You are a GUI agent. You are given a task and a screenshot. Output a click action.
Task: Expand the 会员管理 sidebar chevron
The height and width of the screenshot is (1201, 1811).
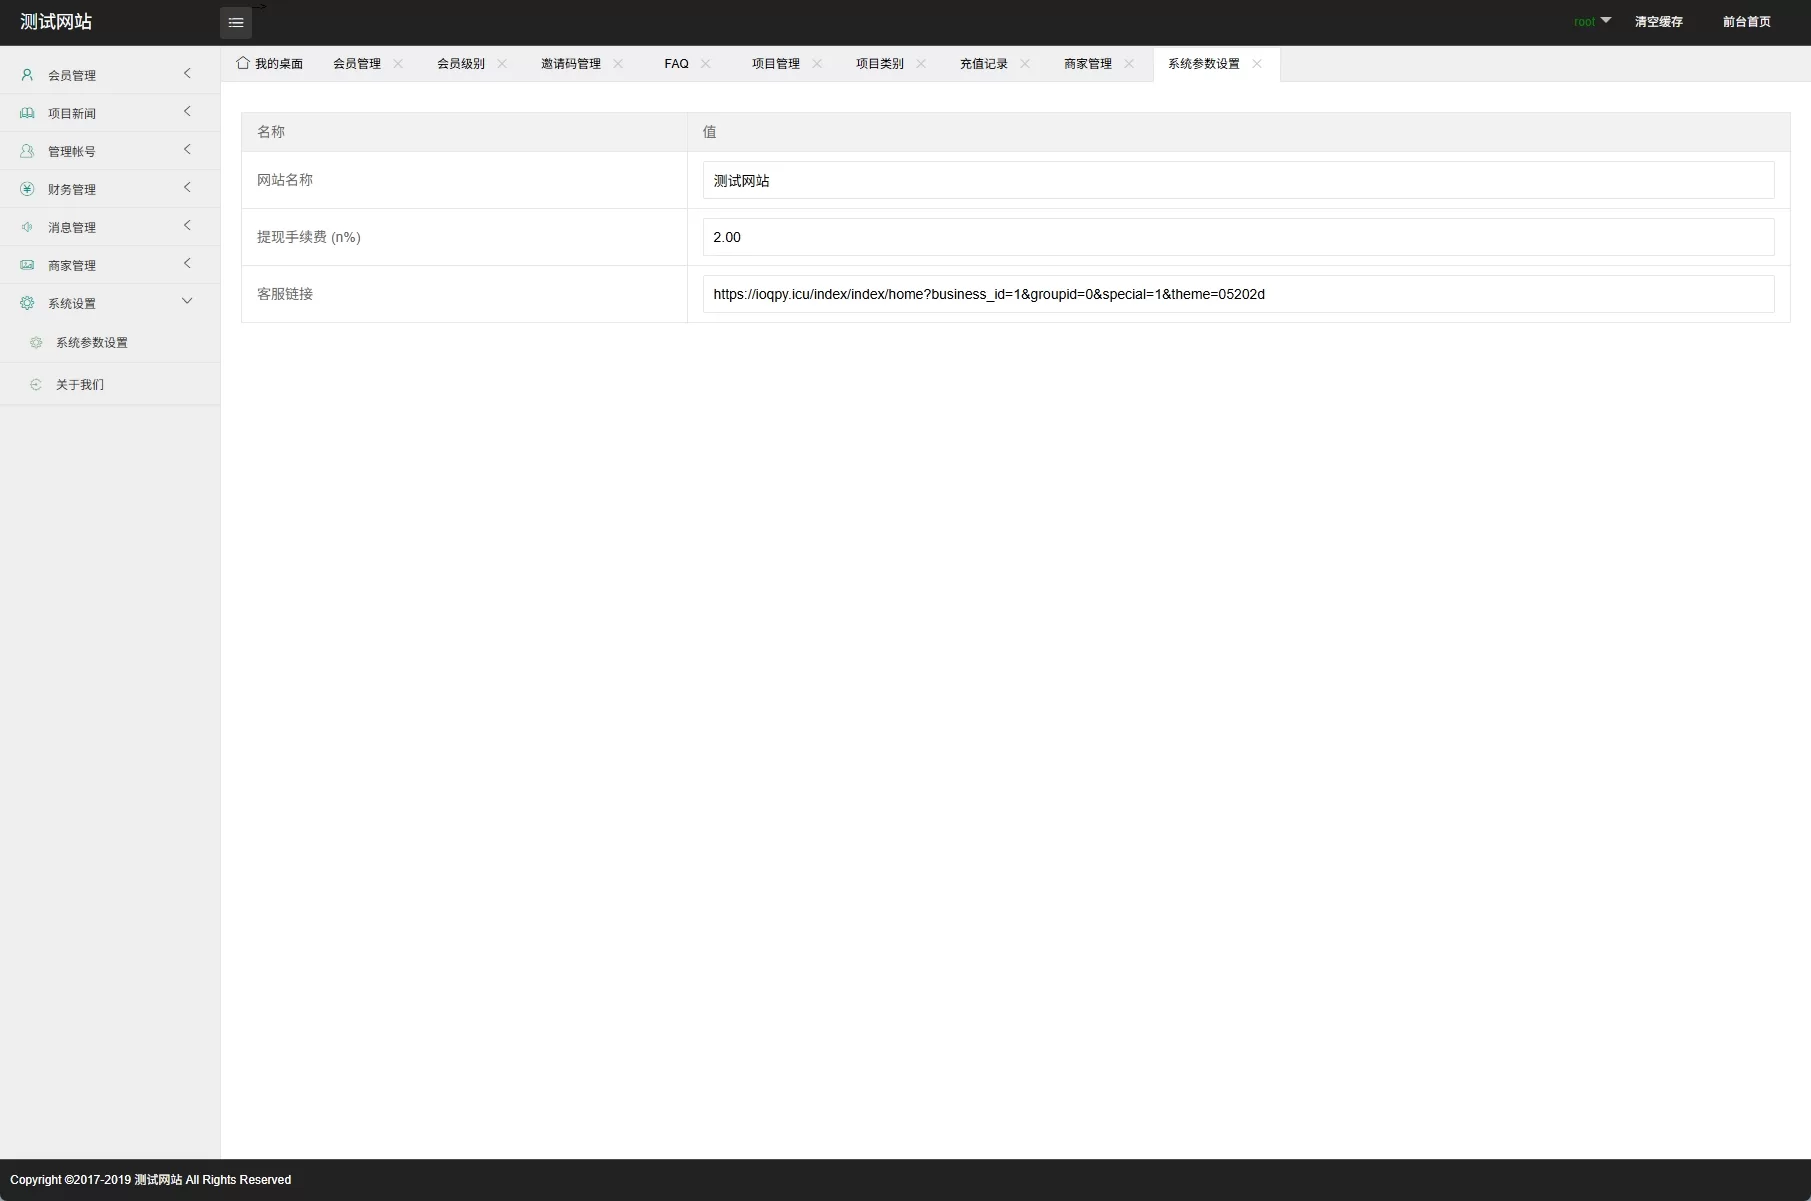coord(187,74)
